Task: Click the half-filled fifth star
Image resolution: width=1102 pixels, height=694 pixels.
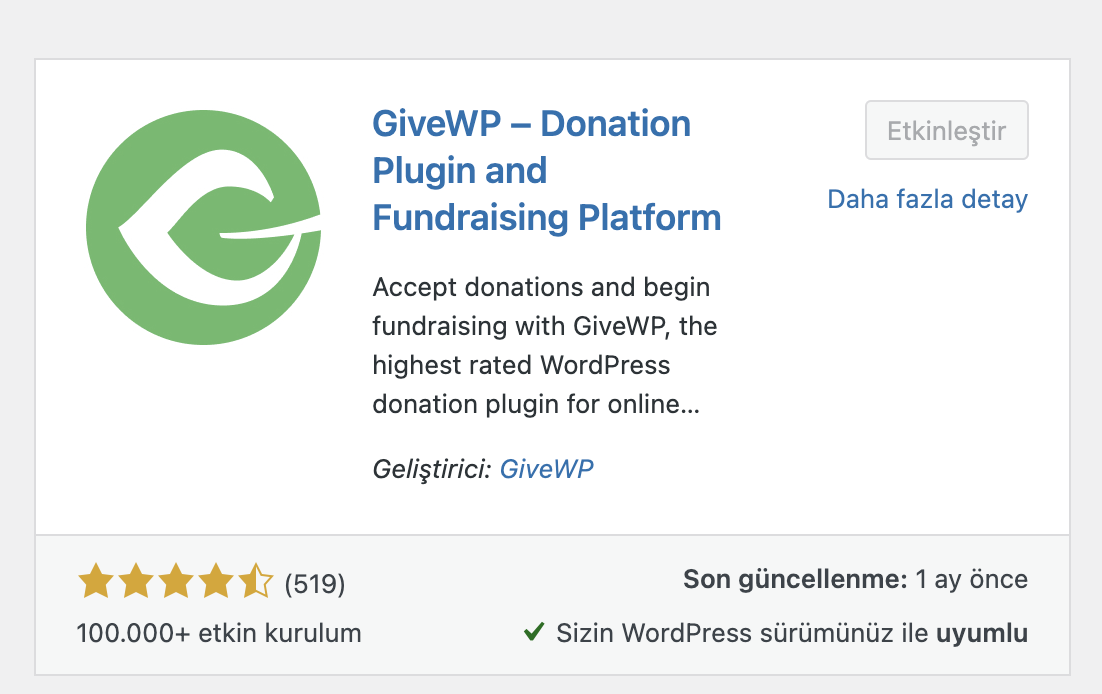Action: coord(255,581)
